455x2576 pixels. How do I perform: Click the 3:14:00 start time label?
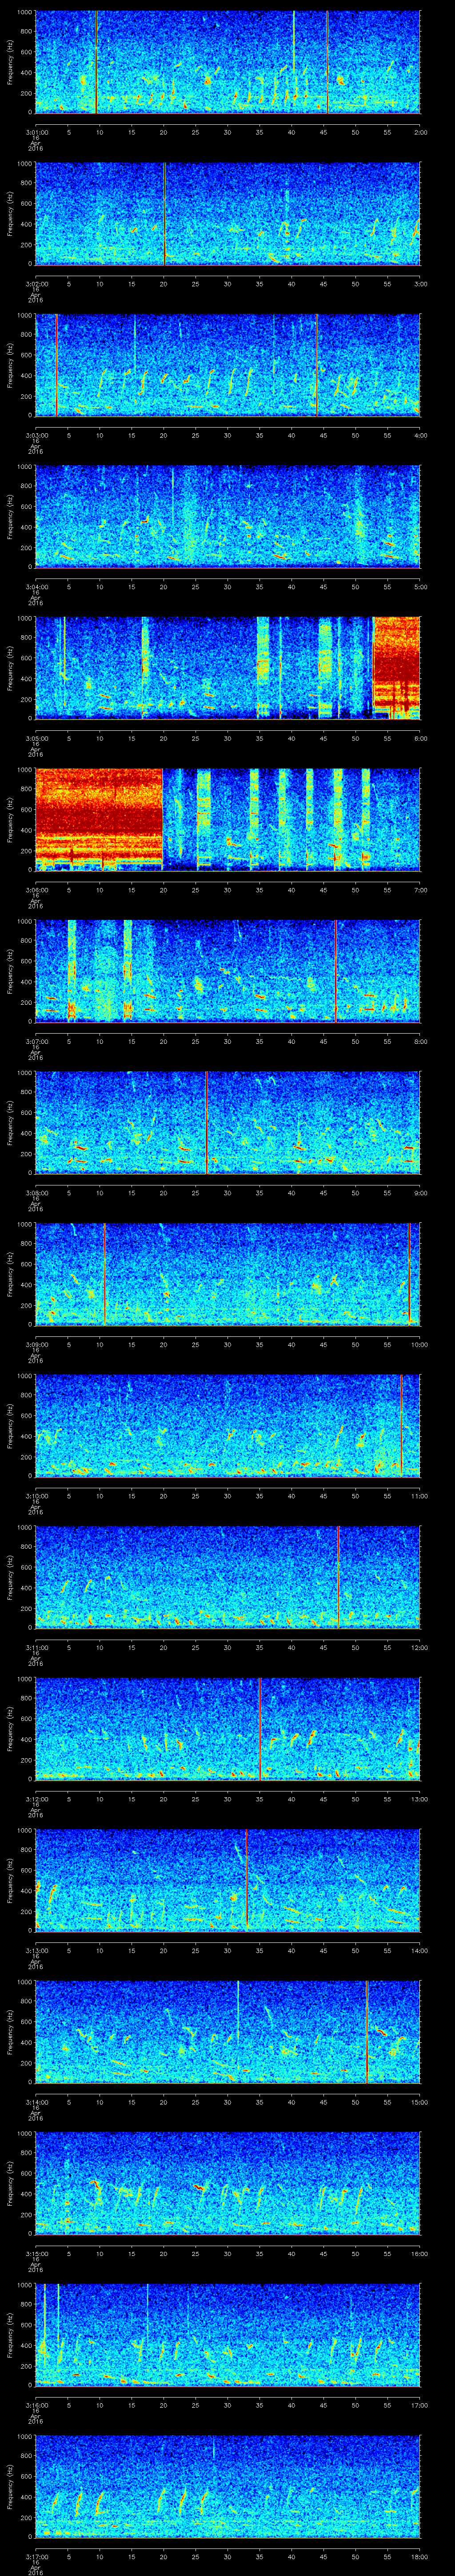click(36, 2102)
